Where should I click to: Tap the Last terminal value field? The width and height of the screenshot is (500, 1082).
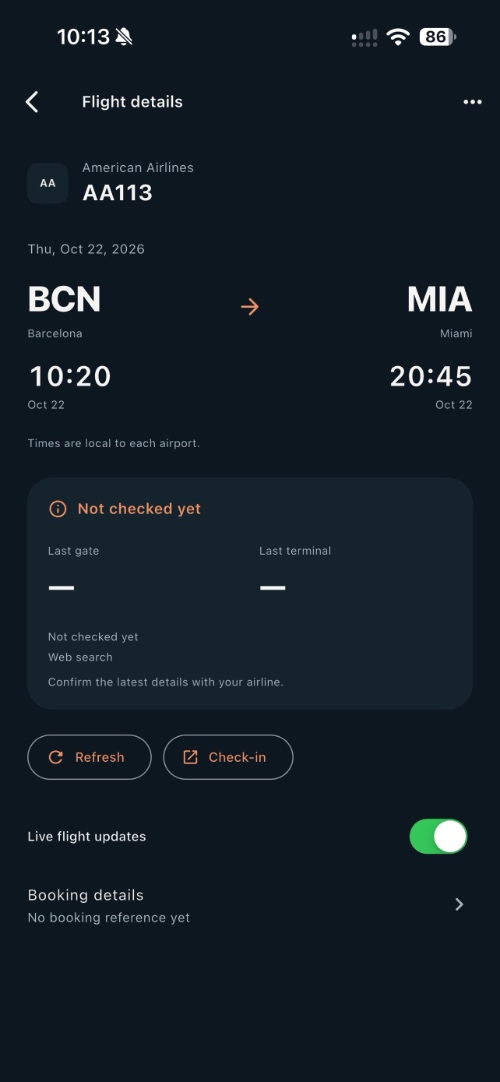tap(272, 588)
